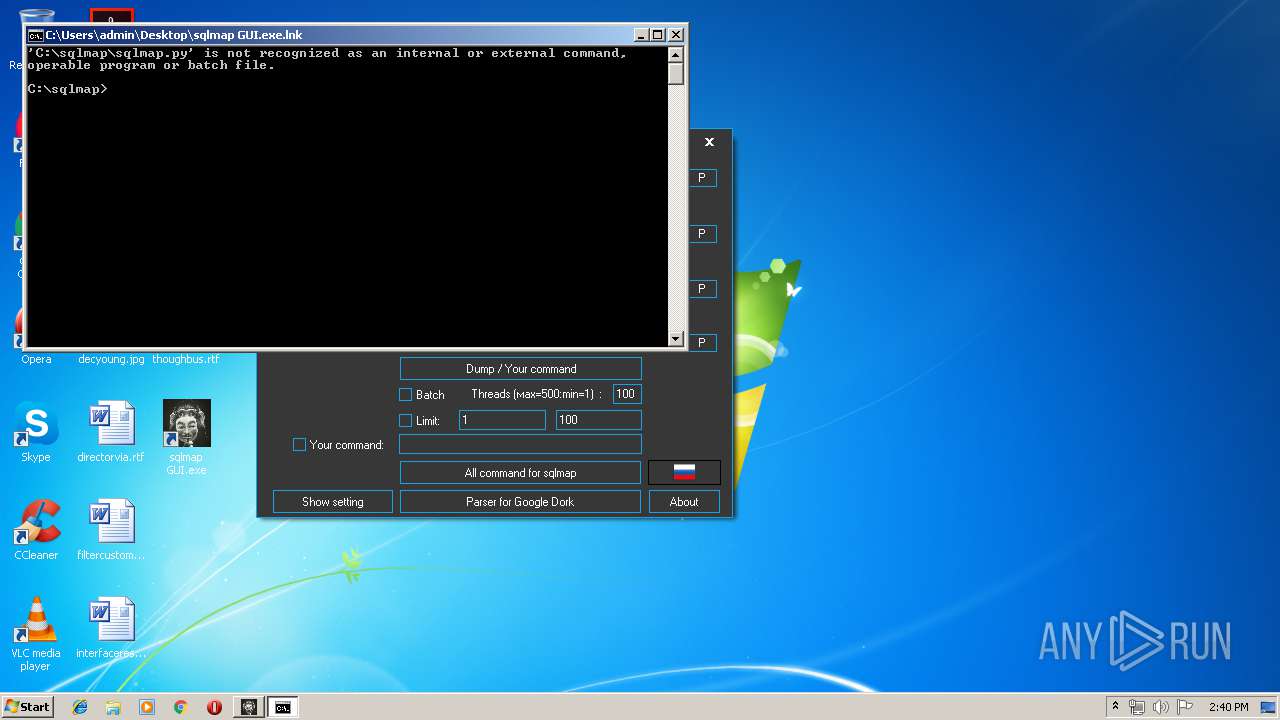Close the sqlmap GUI with X
Screen dimensions: 1280x720
coord(709,142)
